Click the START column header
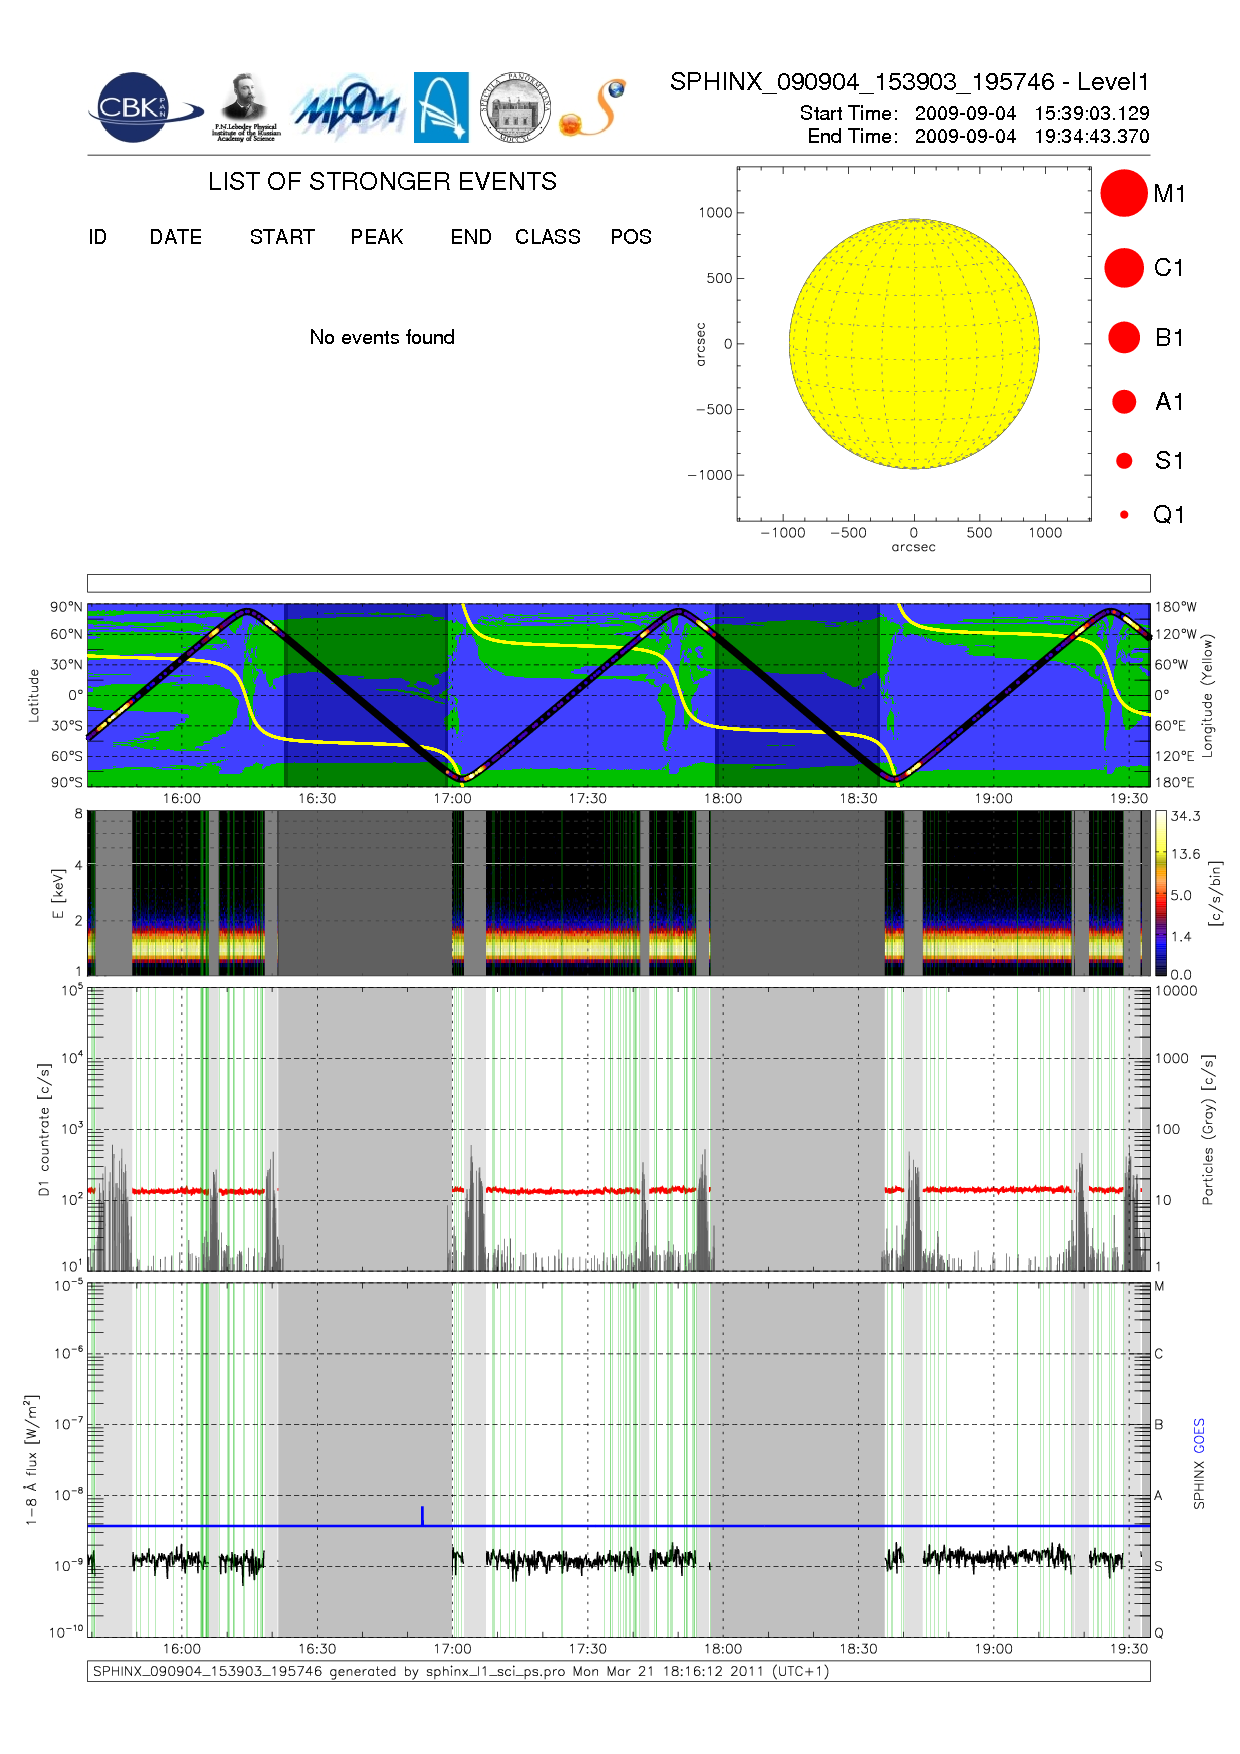 [x=282, y=237]
